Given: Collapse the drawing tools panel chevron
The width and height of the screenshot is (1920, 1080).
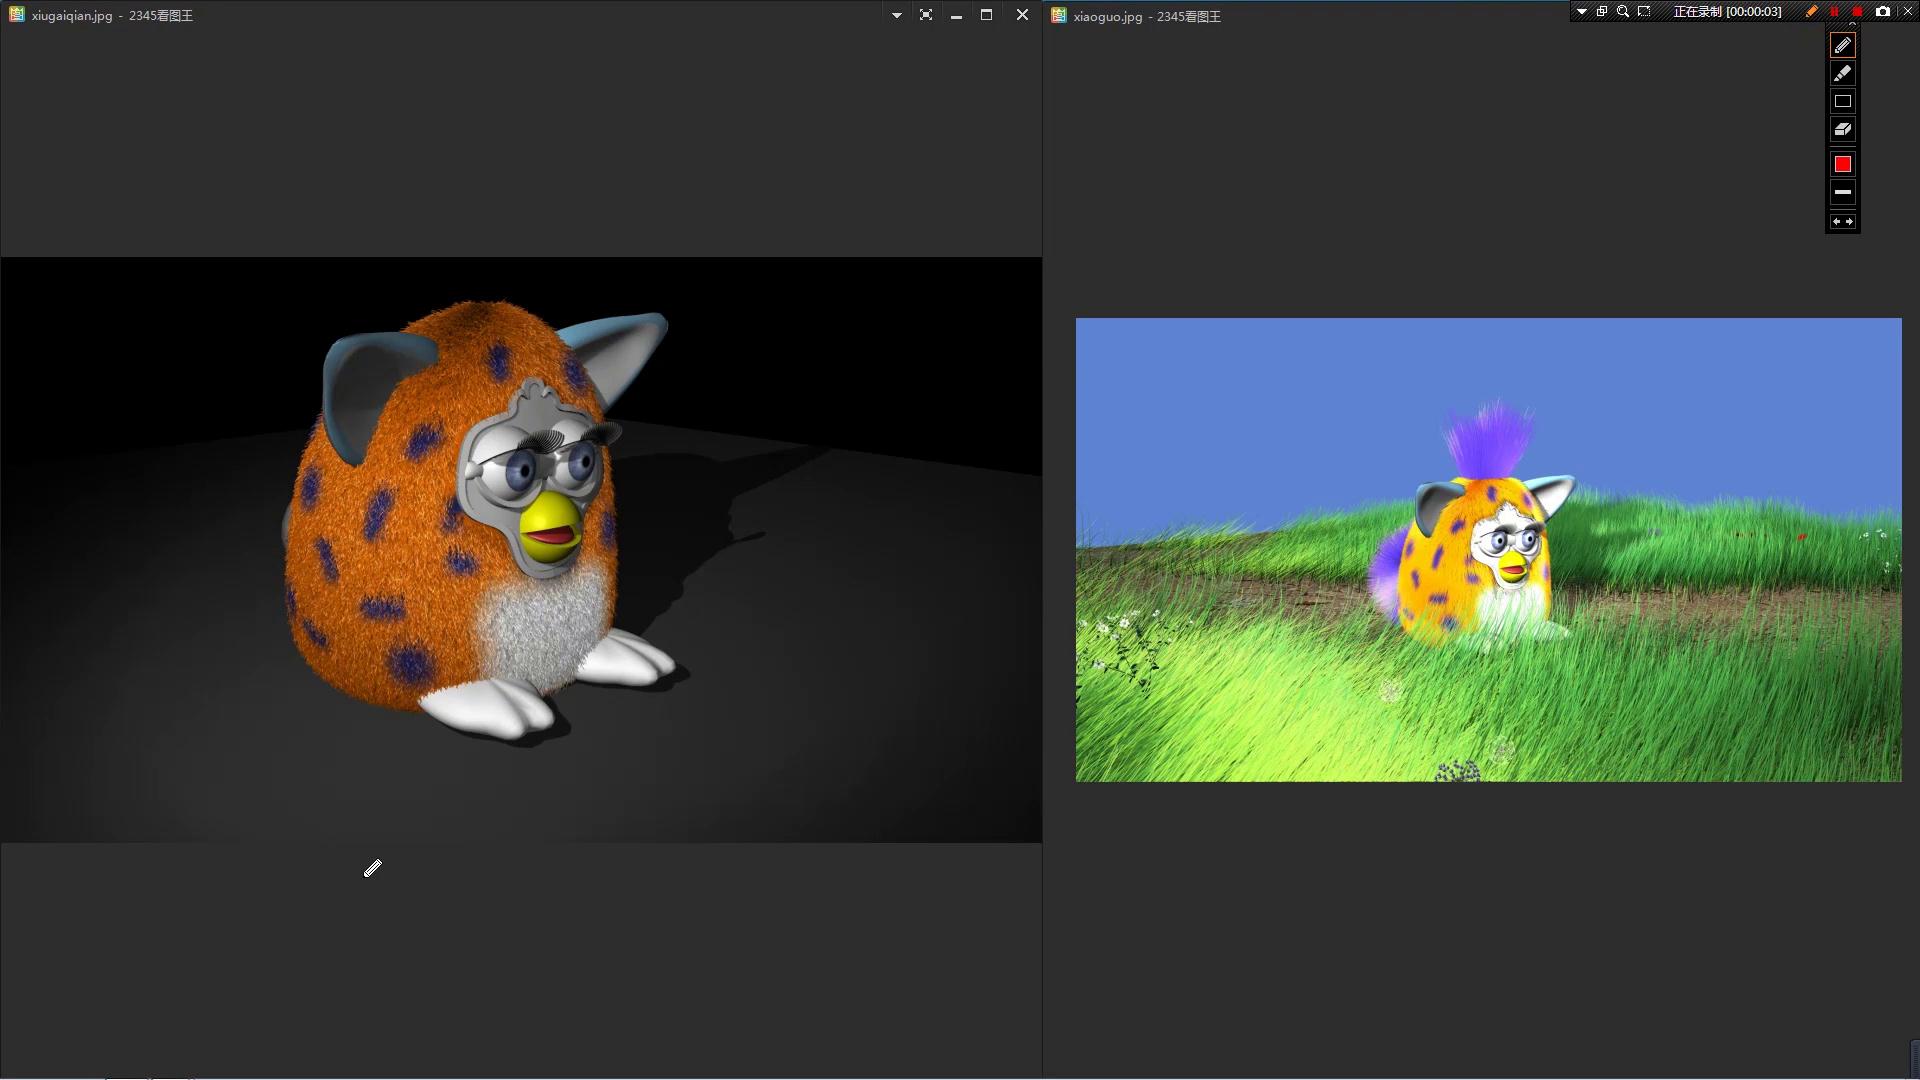Looking at the screenshot, I should (x=1852, y=25).
